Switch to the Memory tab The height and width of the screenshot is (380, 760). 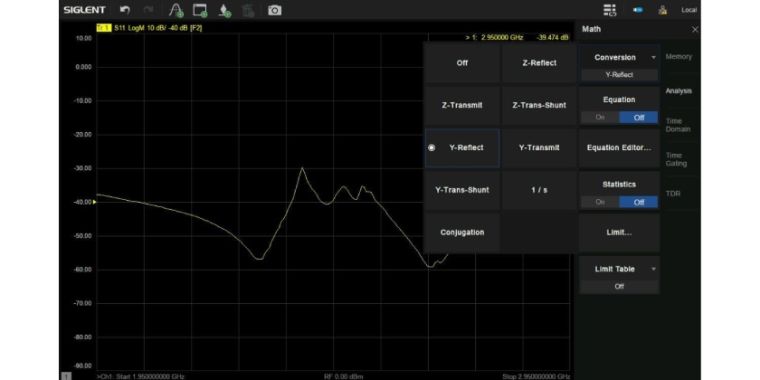(679, 57)
